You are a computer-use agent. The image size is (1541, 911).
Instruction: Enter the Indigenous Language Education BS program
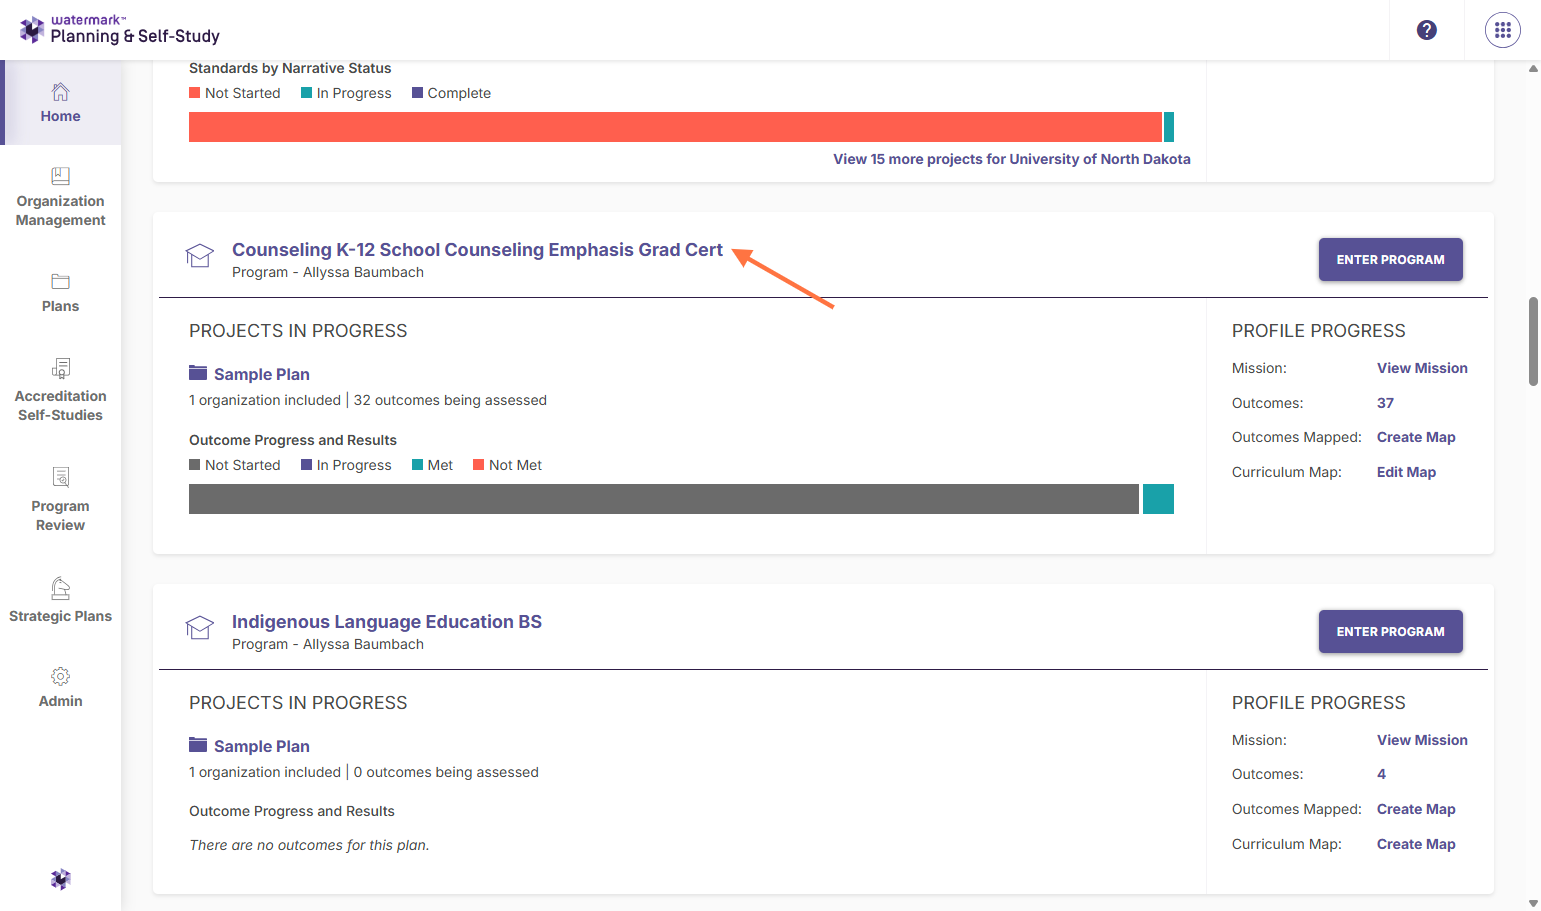pyautogui.click(x=1390, y=631)
